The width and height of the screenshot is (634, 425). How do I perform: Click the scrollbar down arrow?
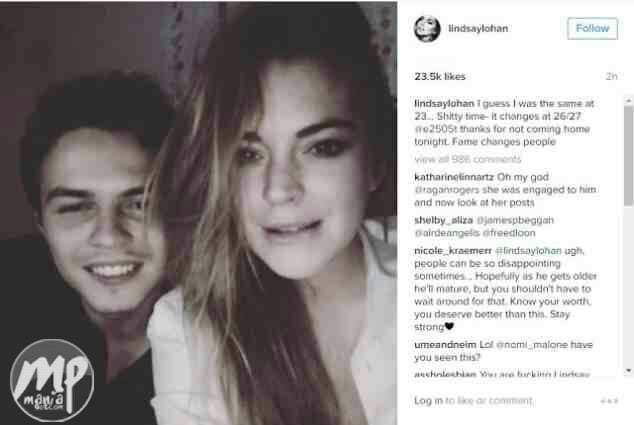point(629,370)
